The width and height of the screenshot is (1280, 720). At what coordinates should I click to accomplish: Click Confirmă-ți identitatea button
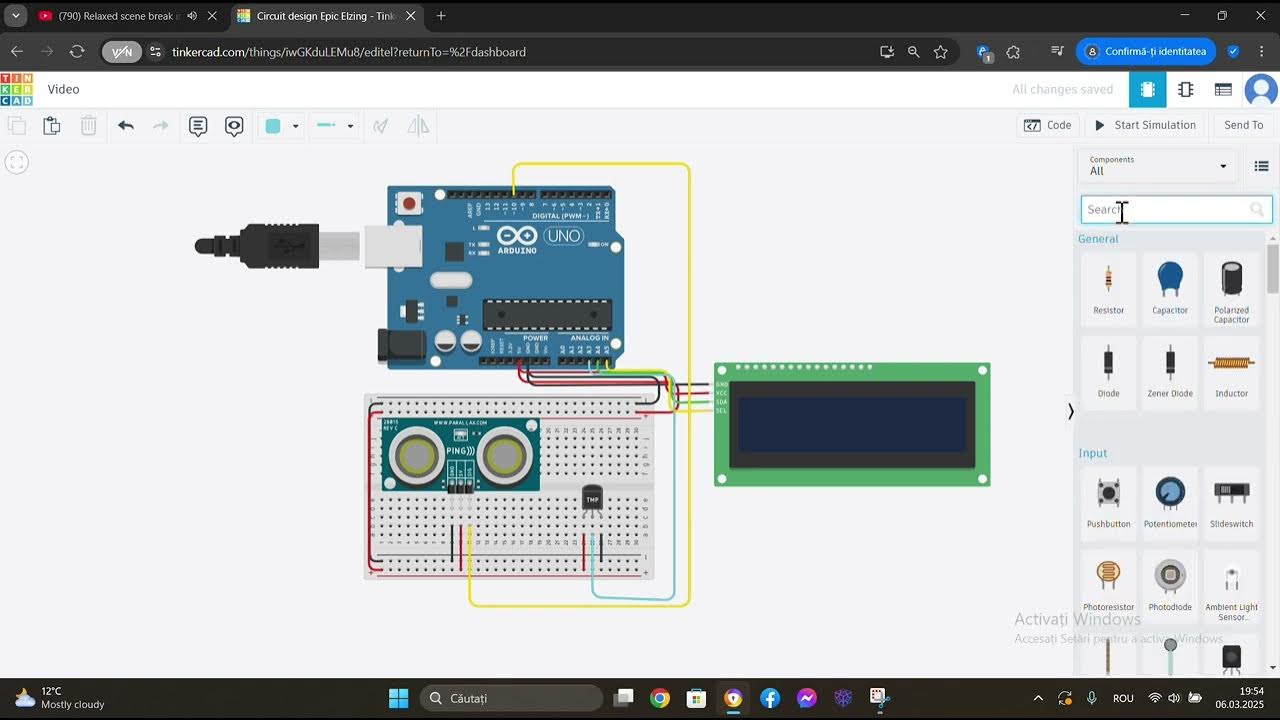[1147, 51]
